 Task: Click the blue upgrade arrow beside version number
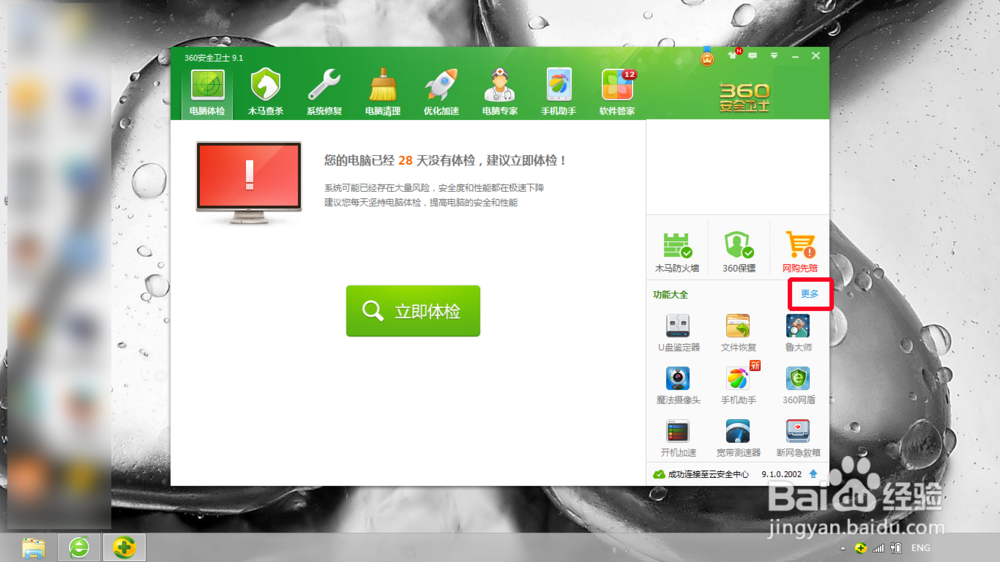[x=813, y=474]
